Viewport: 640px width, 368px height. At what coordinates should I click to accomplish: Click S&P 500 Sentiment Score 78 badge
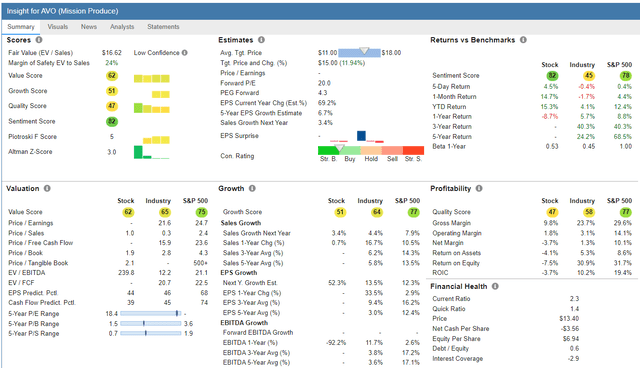pos(626,75)
